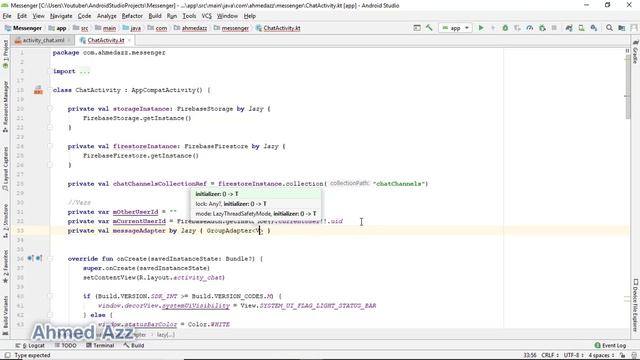Open Layout Captures side panel

coord(5,169)
